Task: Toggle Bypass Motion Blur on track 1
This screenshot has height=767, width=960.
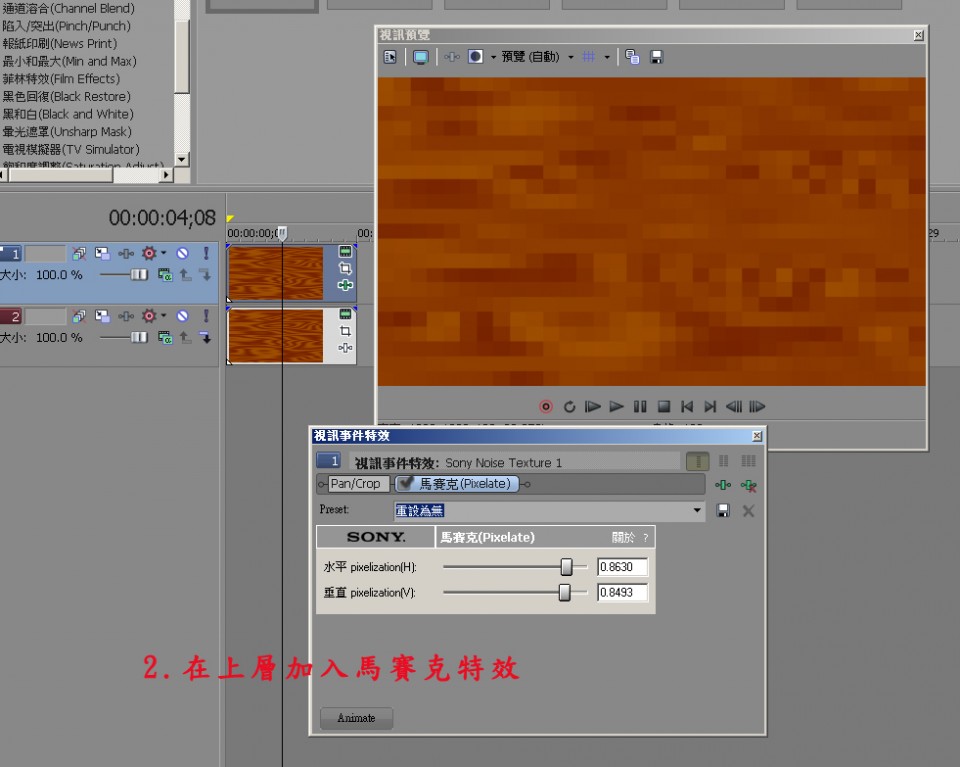Action: 79,253
